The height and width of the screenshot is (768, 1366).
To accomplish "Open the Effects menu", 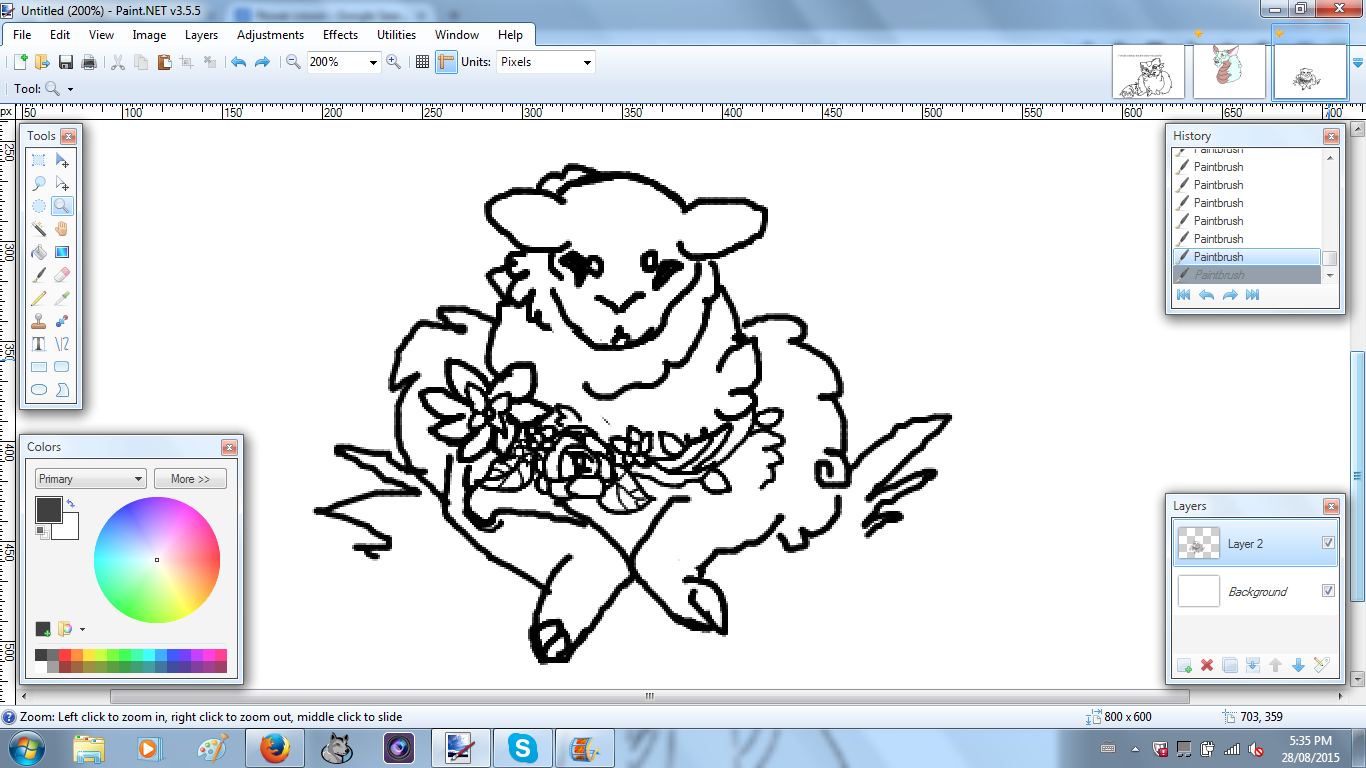I will pos(340,35).
